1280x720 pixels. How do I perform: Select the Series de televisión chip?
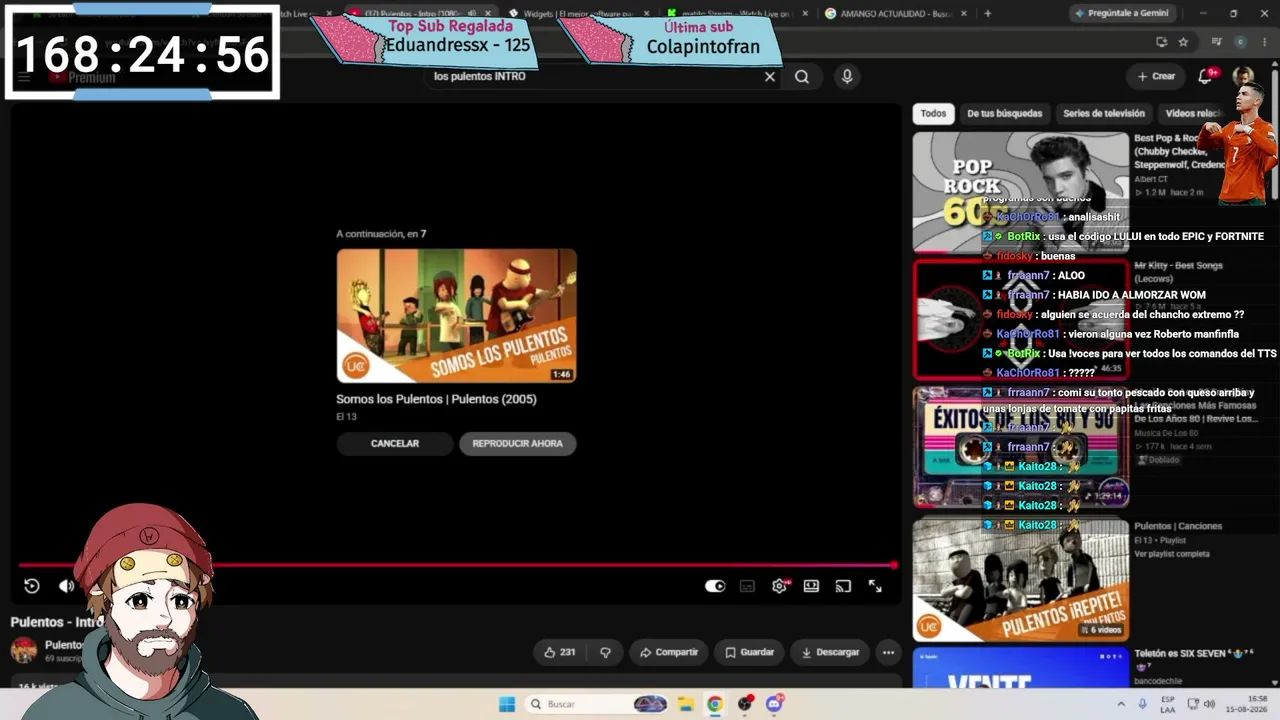tap(1104, 113)
